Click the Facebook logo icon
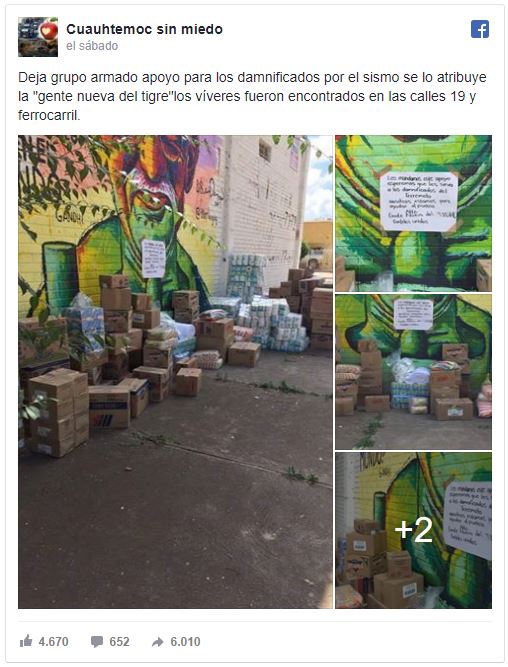This screenshot has height=667, width=508. coord(479,29)
